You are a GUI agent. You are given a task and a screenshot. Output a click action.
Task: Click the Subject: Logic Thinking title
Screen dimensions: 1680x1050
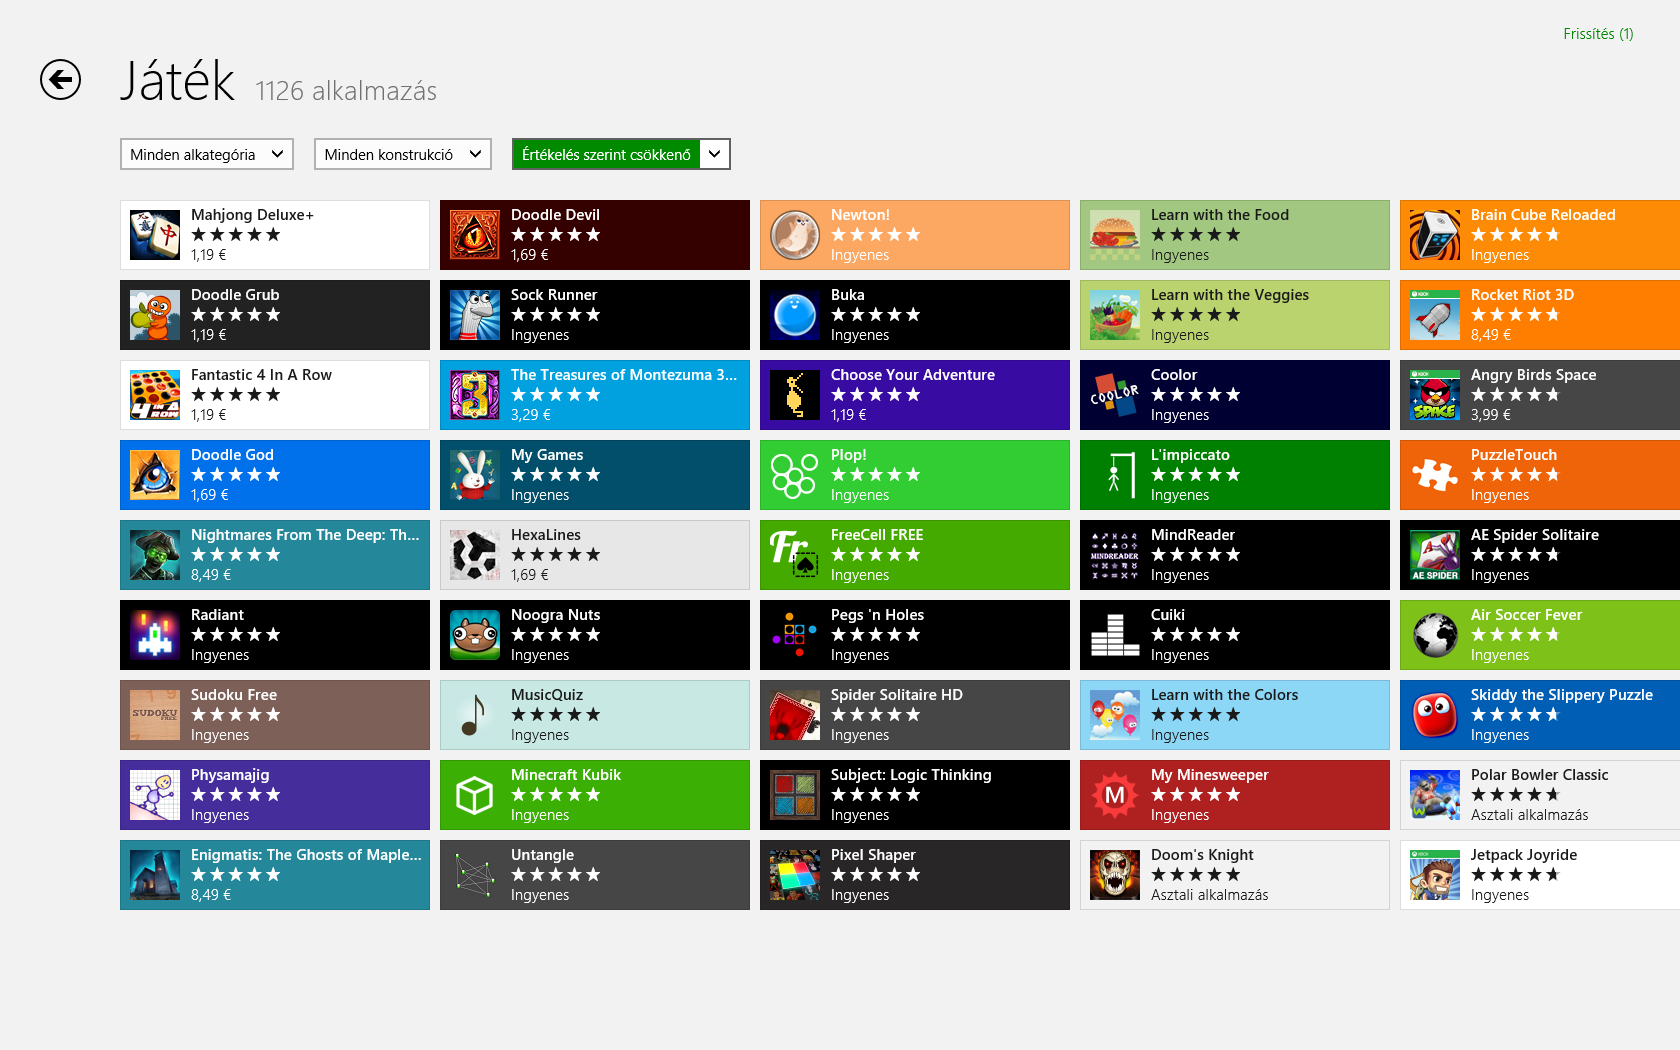(x=911, y=775)
